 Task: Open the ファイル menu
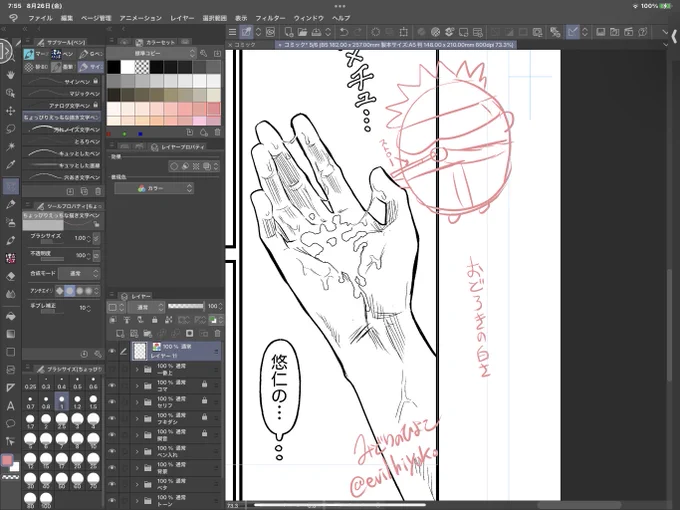click(40, 18)
